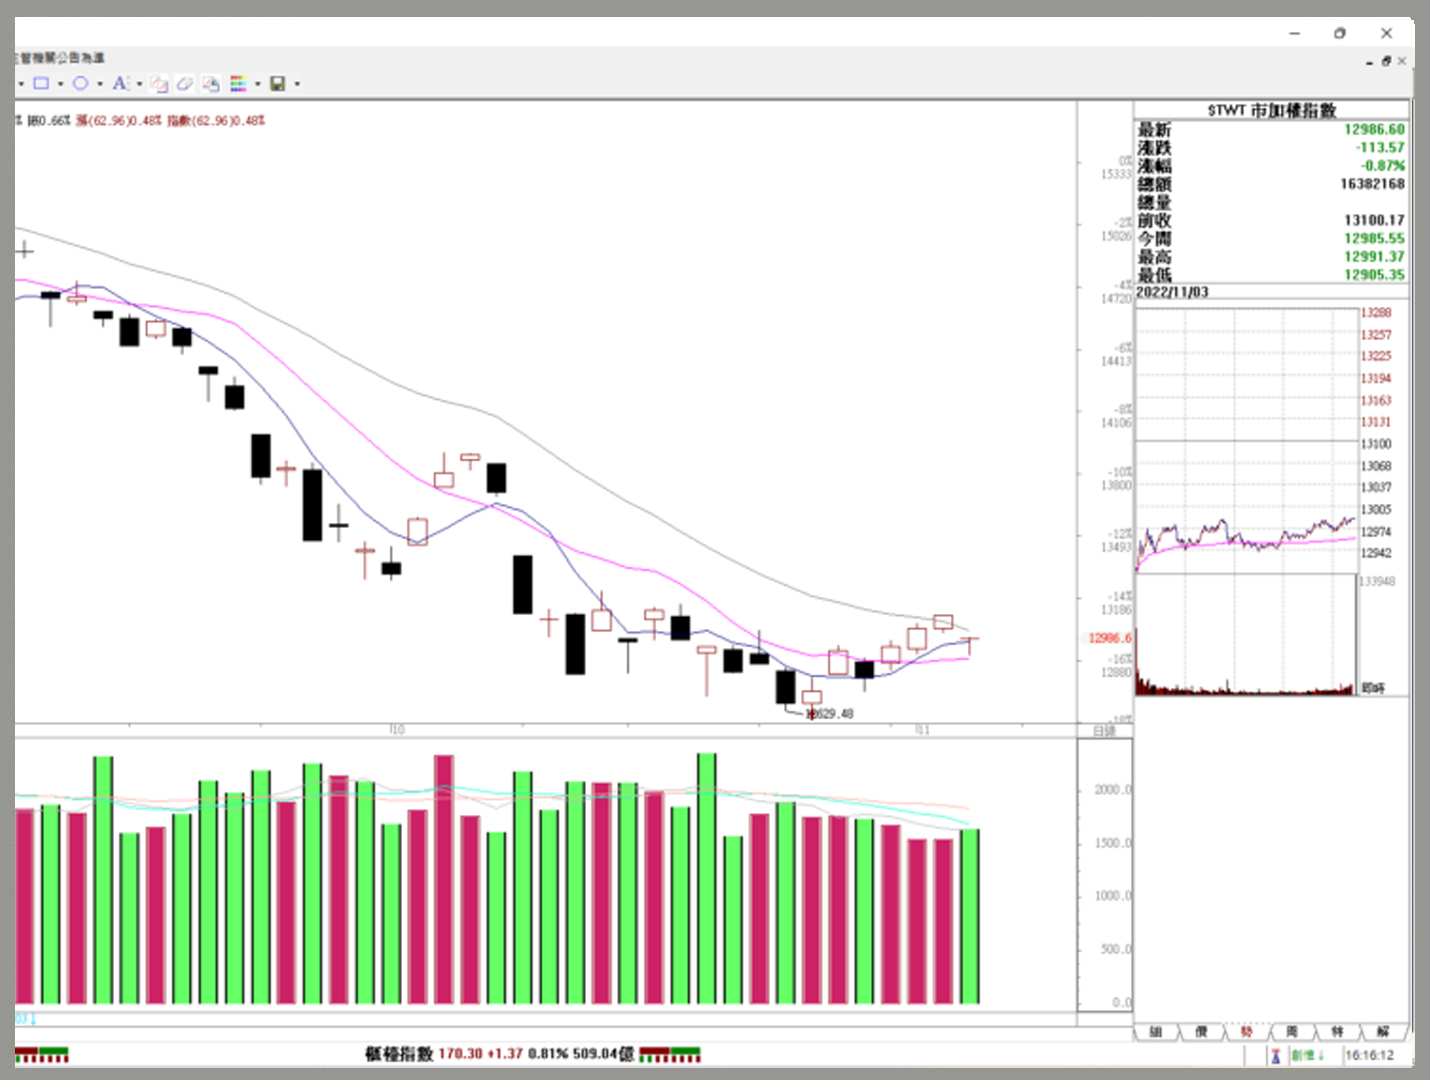The image size is (1430, 1080).
Task: Open dropdown arrow next to text tool
Action: [x=139, y=84]
